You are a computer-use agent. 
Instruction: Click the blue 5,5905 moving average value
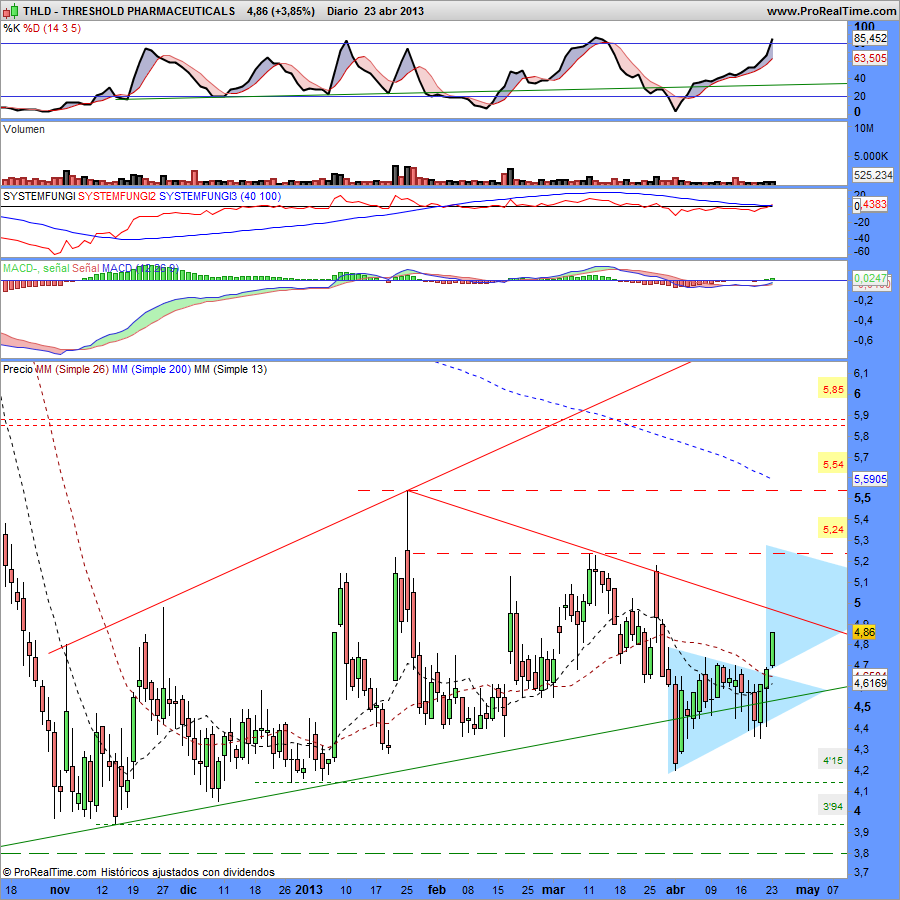(870, 479)
